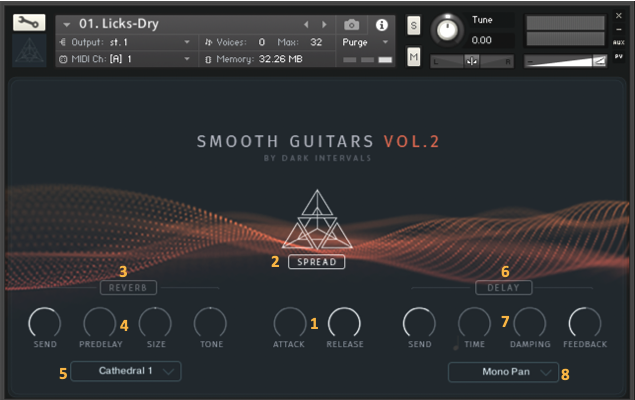Toggle the PV button in header
Viewport: 635px width, 400px height.
tap(618, 56)
